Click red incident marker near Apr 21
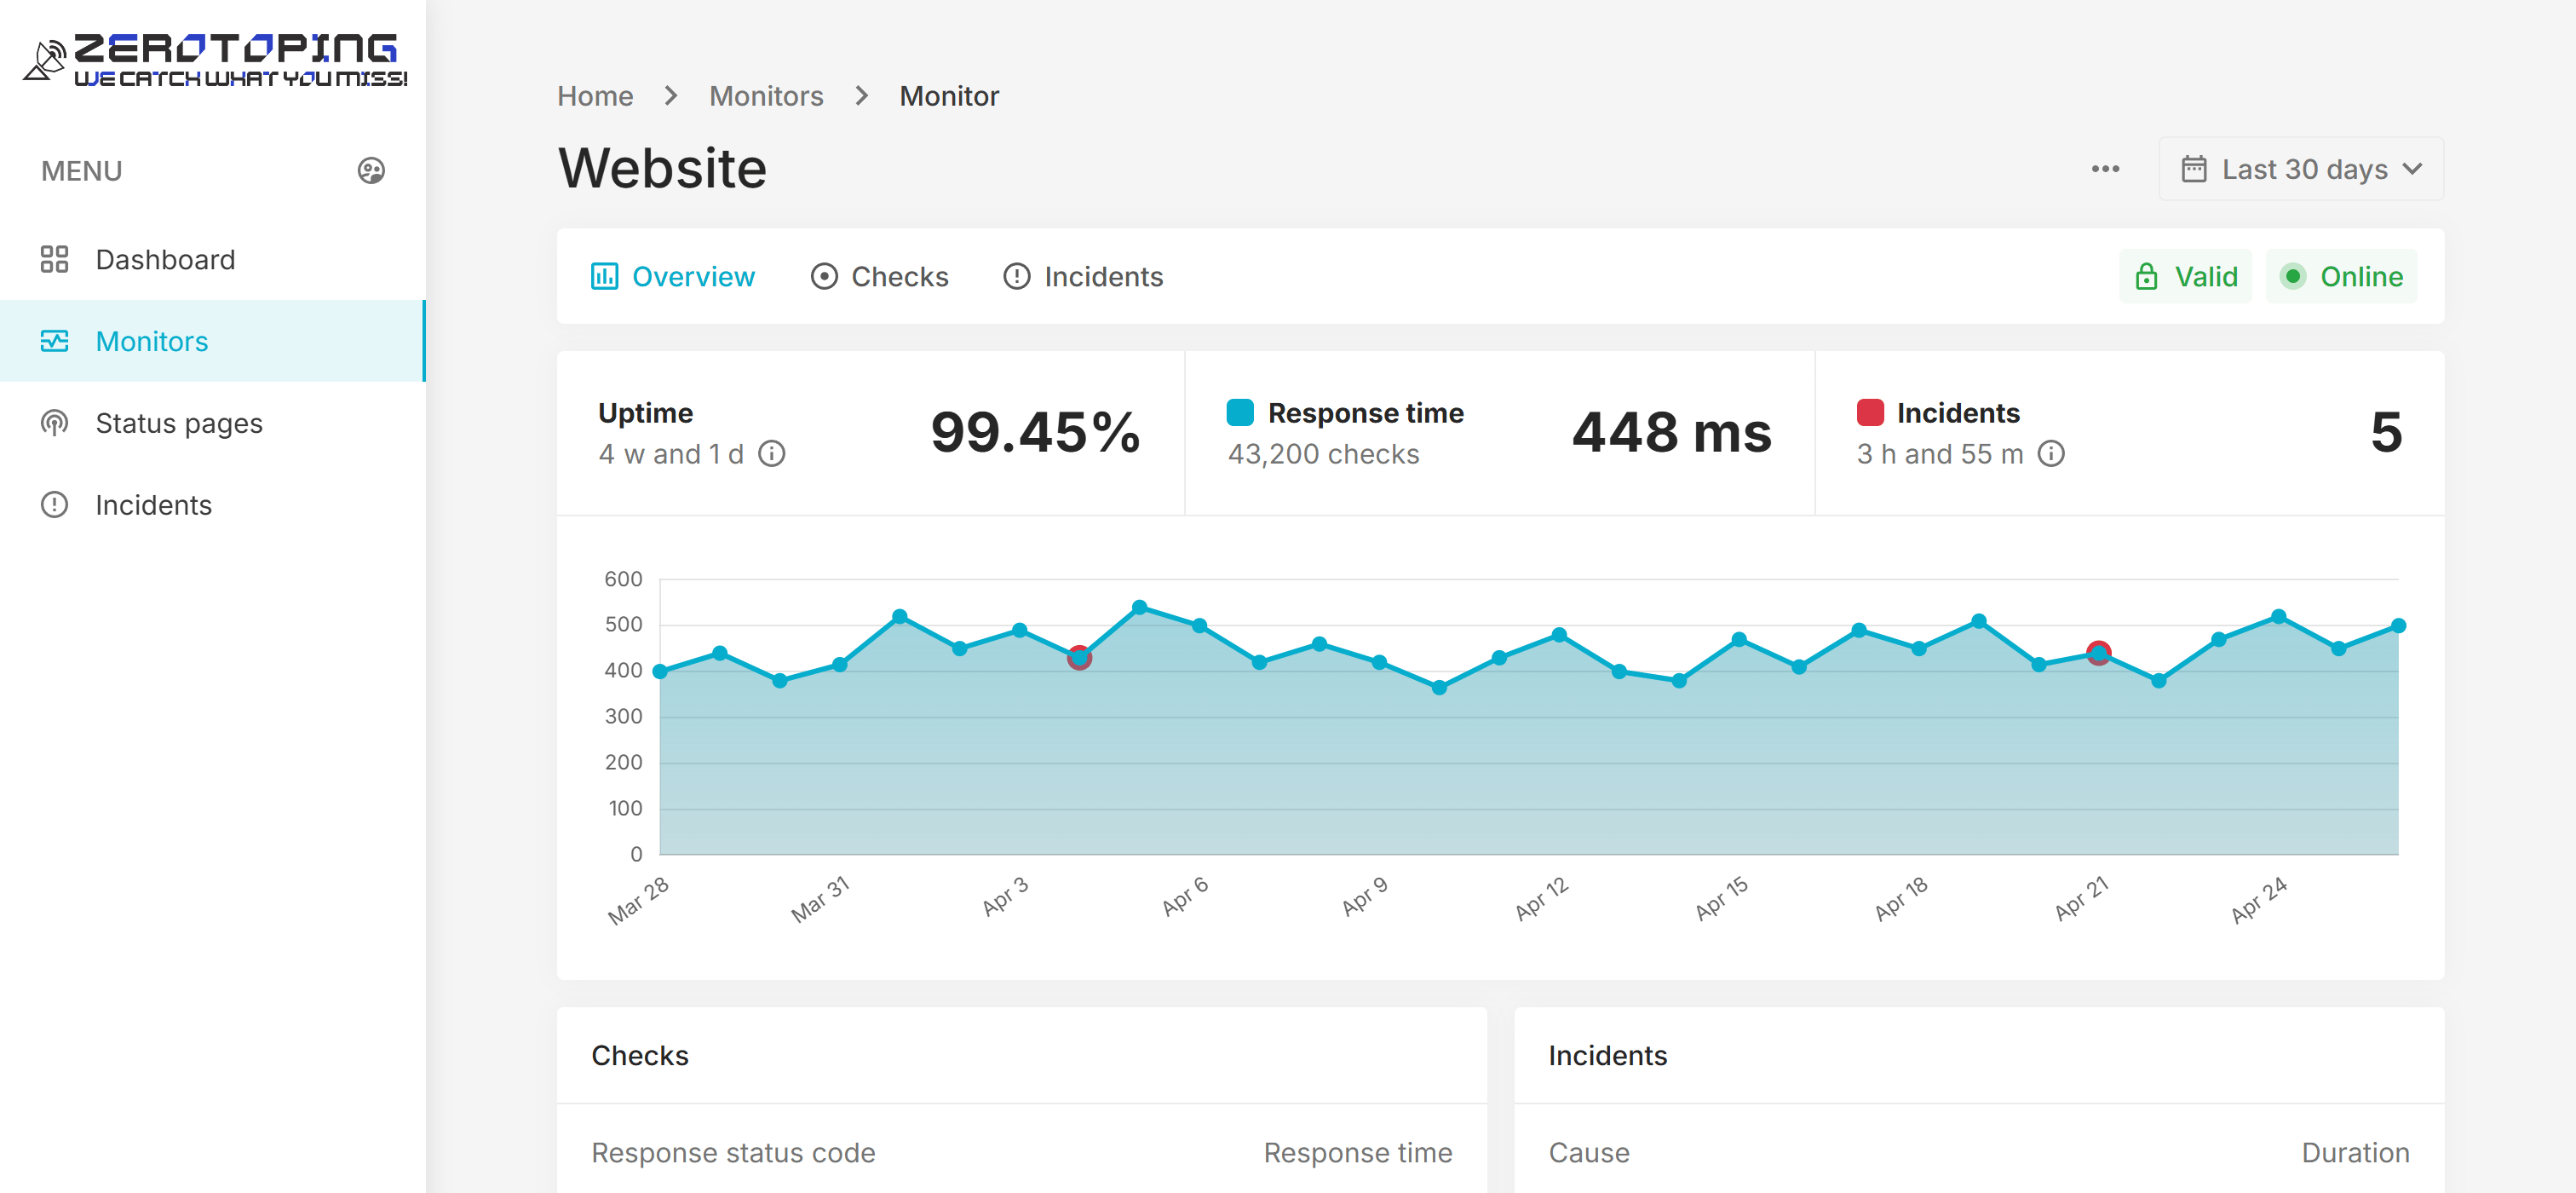 click(2098, 652)
